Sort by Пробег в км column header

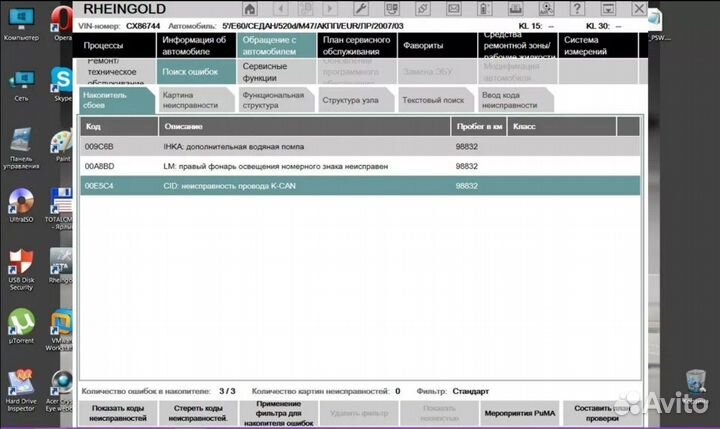(479, 126)
